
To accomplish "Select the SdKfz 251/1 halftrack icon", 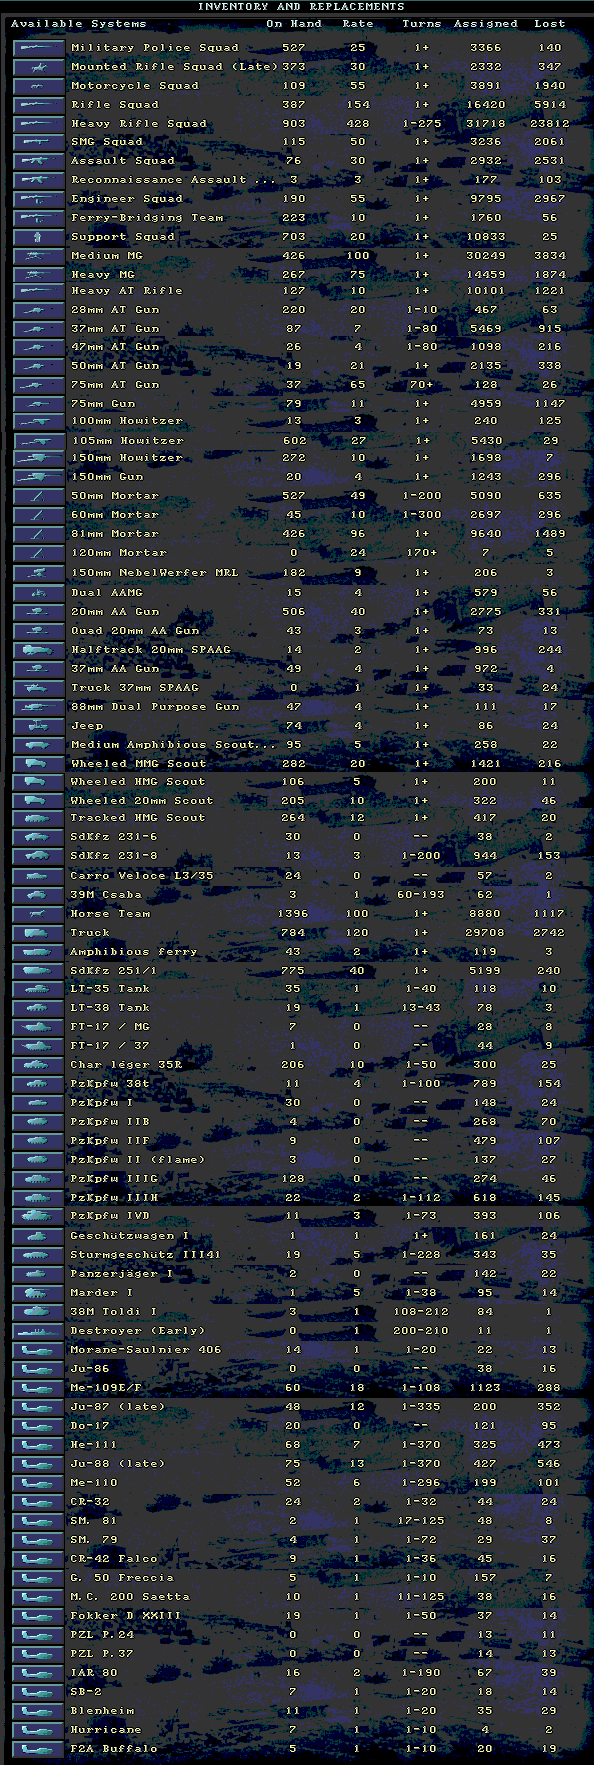I will (39, 971).
